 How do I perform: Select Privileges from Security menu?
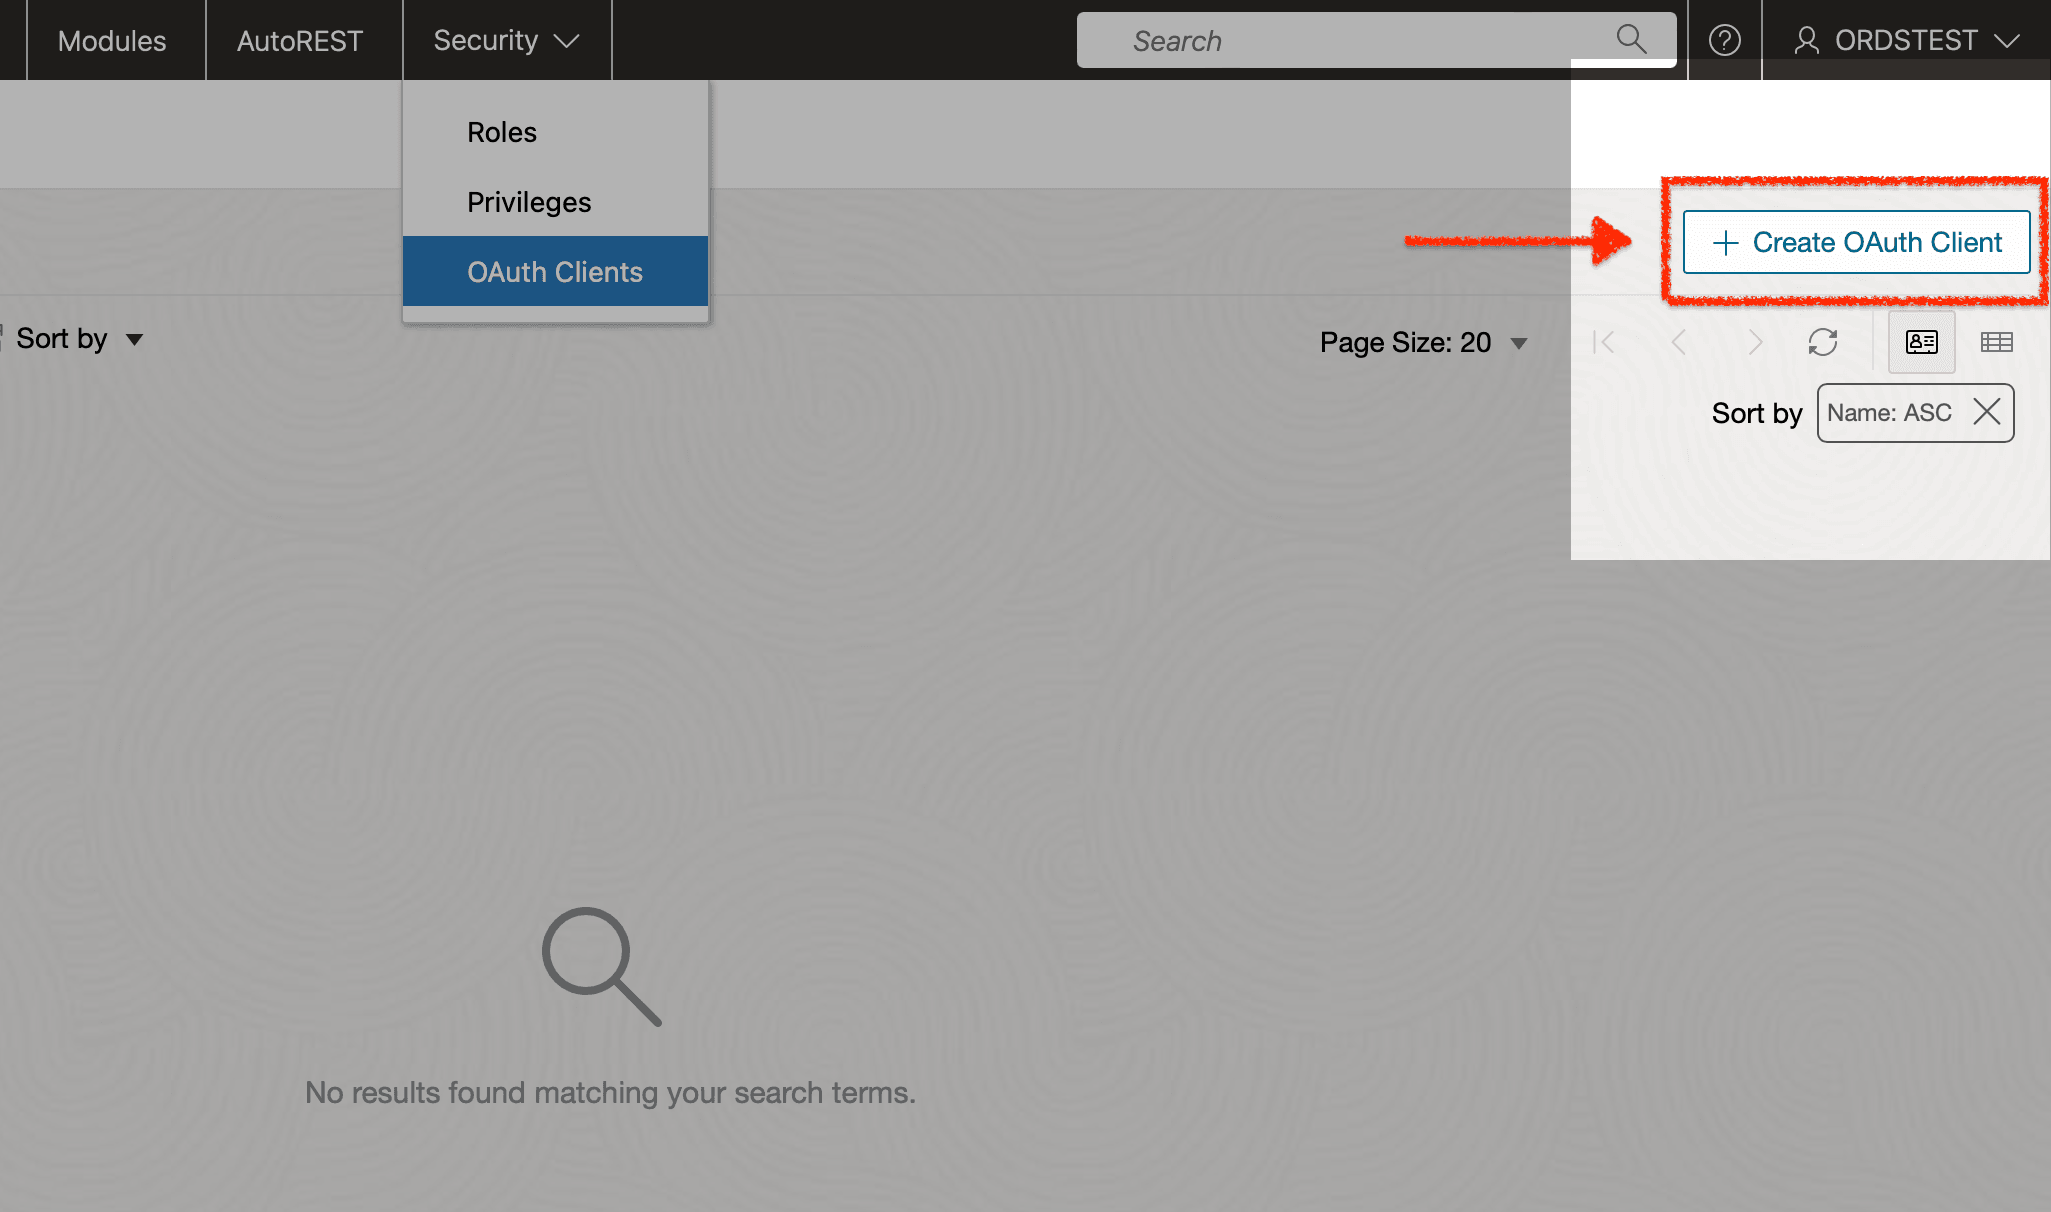tap(529, 202)
